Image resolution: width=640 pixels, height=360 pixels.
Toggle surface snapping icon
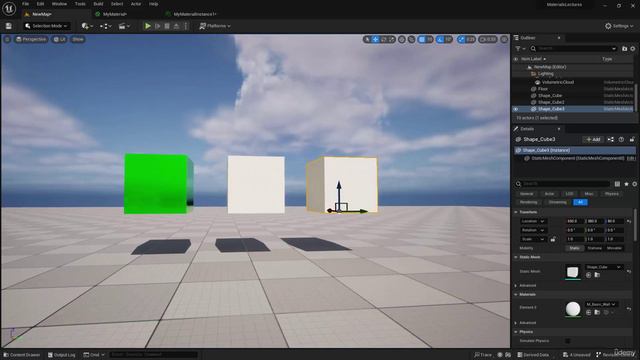click(x=411, y=40)
